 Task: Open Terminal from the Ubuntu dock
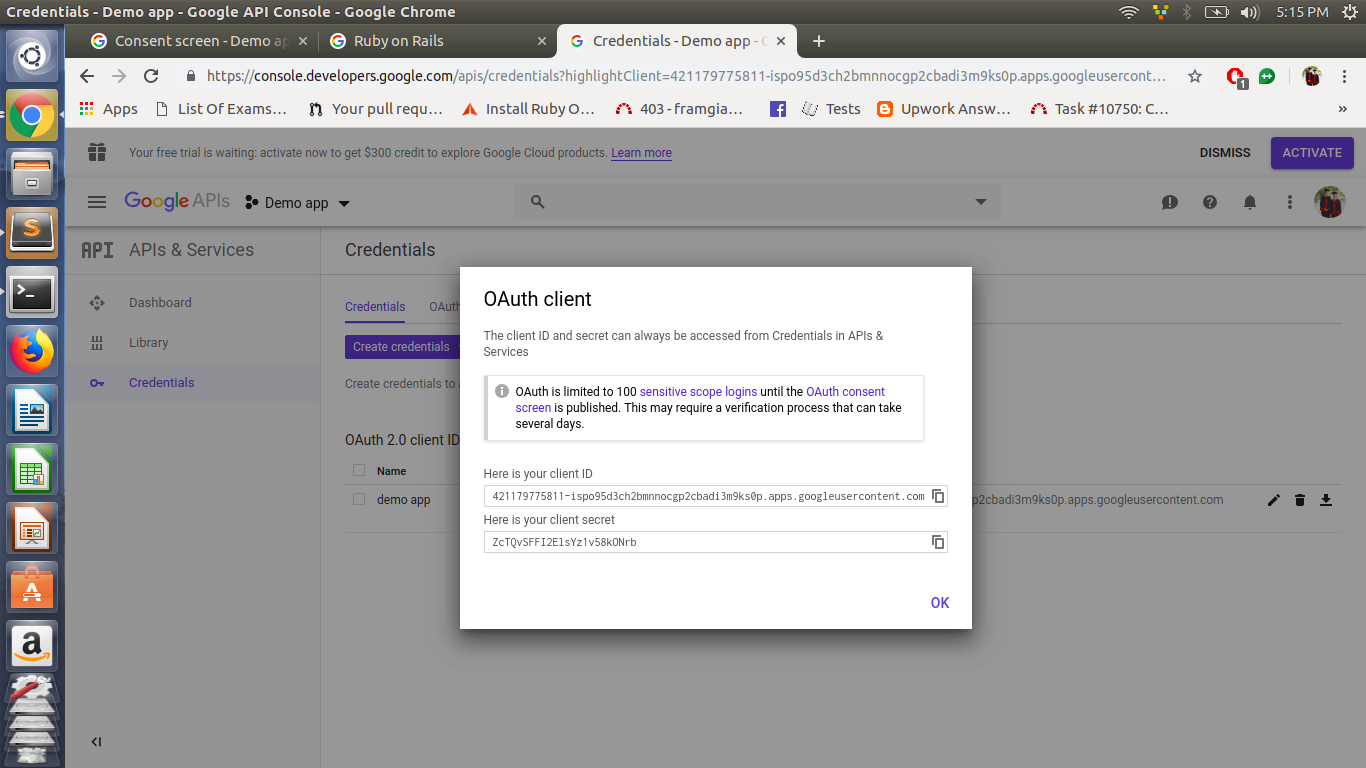[32, 293]
